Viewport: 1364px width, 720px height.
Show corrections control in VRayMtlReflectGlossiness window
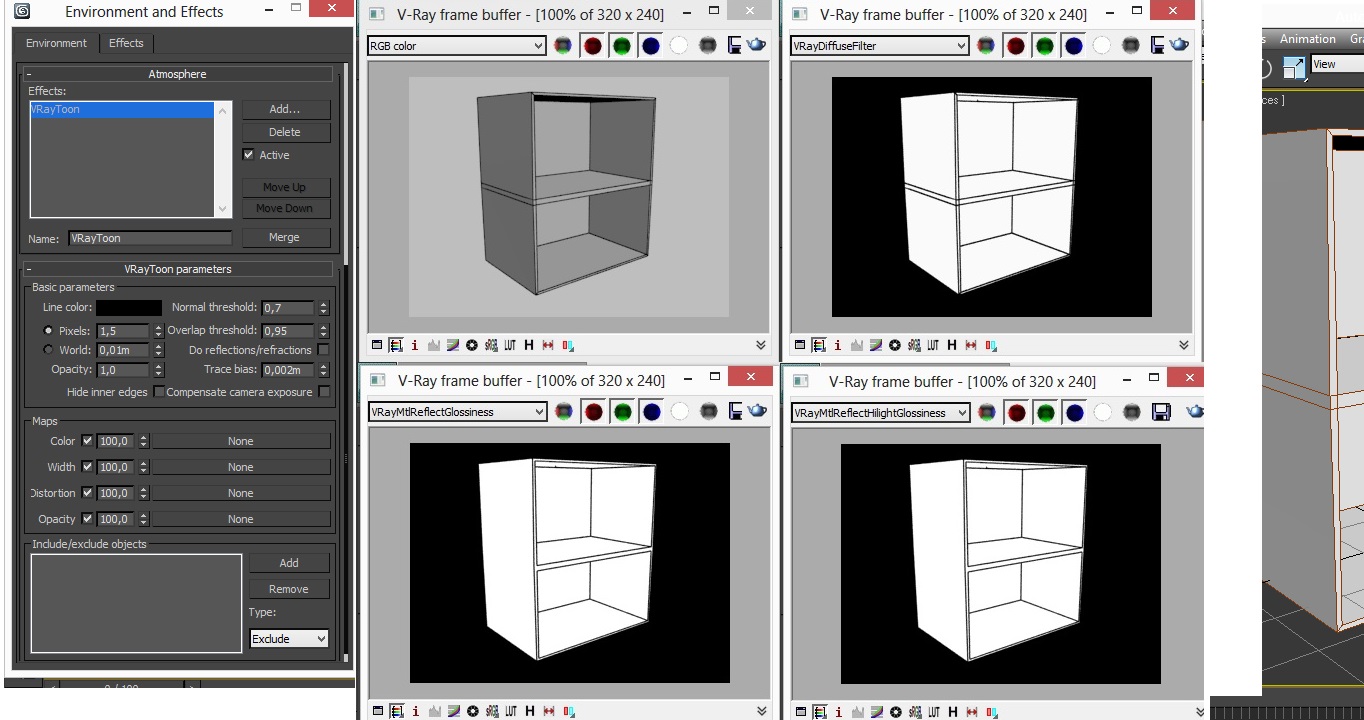[x=376, y=711]
